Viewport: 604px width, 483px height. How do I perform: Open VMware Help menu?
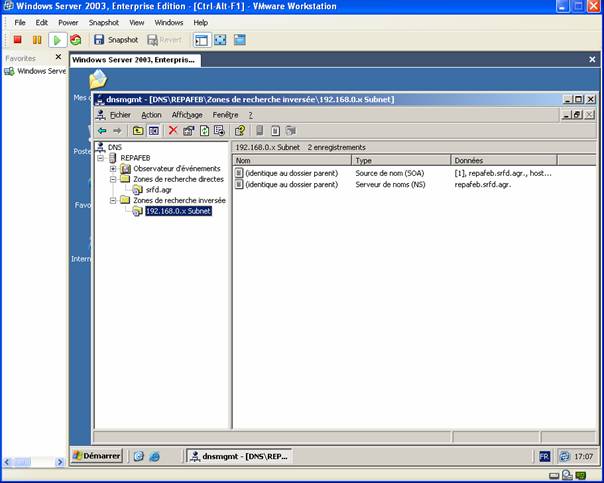click(x=200, y=23)
